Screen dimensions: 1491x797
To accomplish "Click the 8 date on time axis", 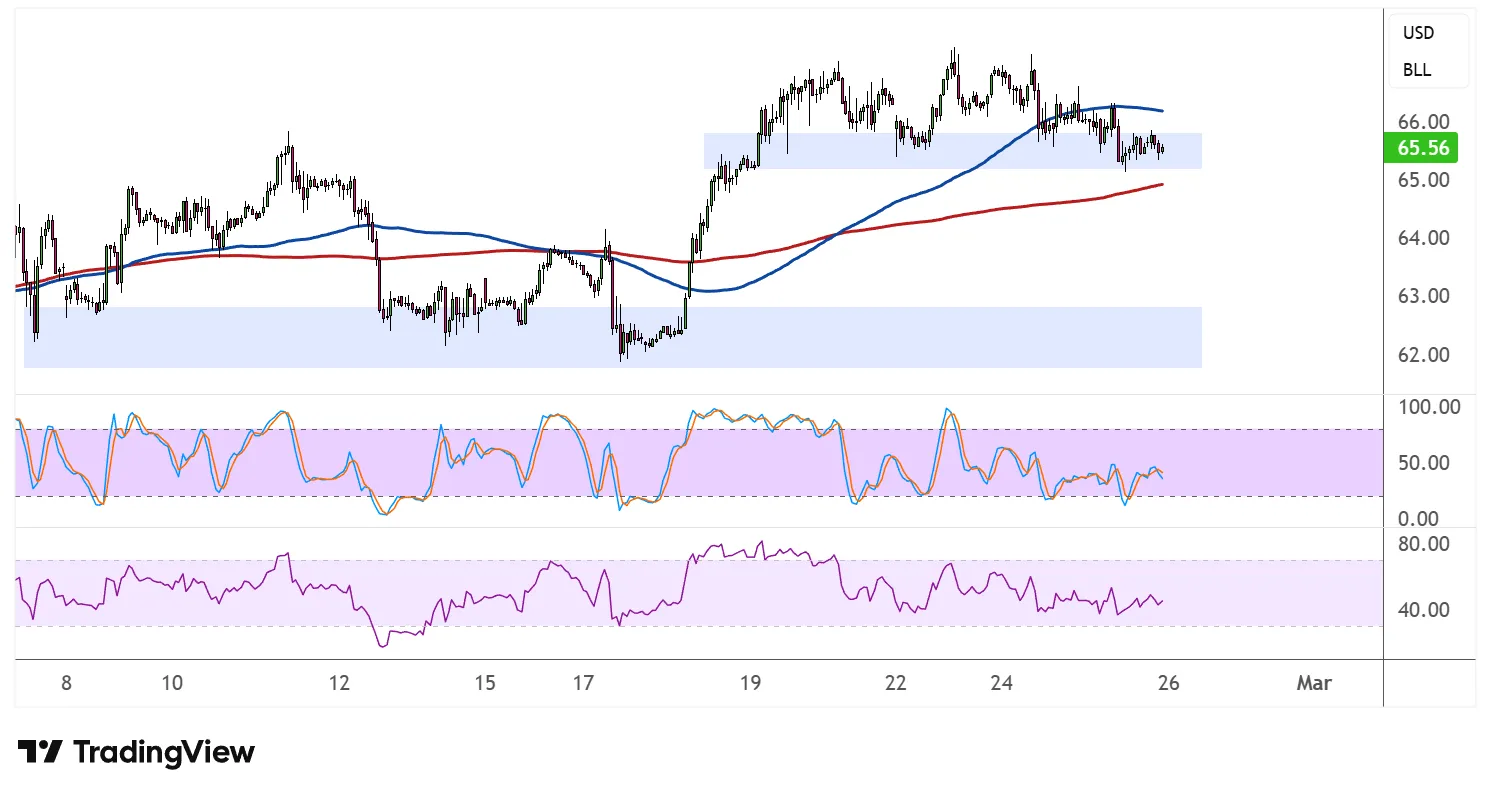I will tap(66, 684).
